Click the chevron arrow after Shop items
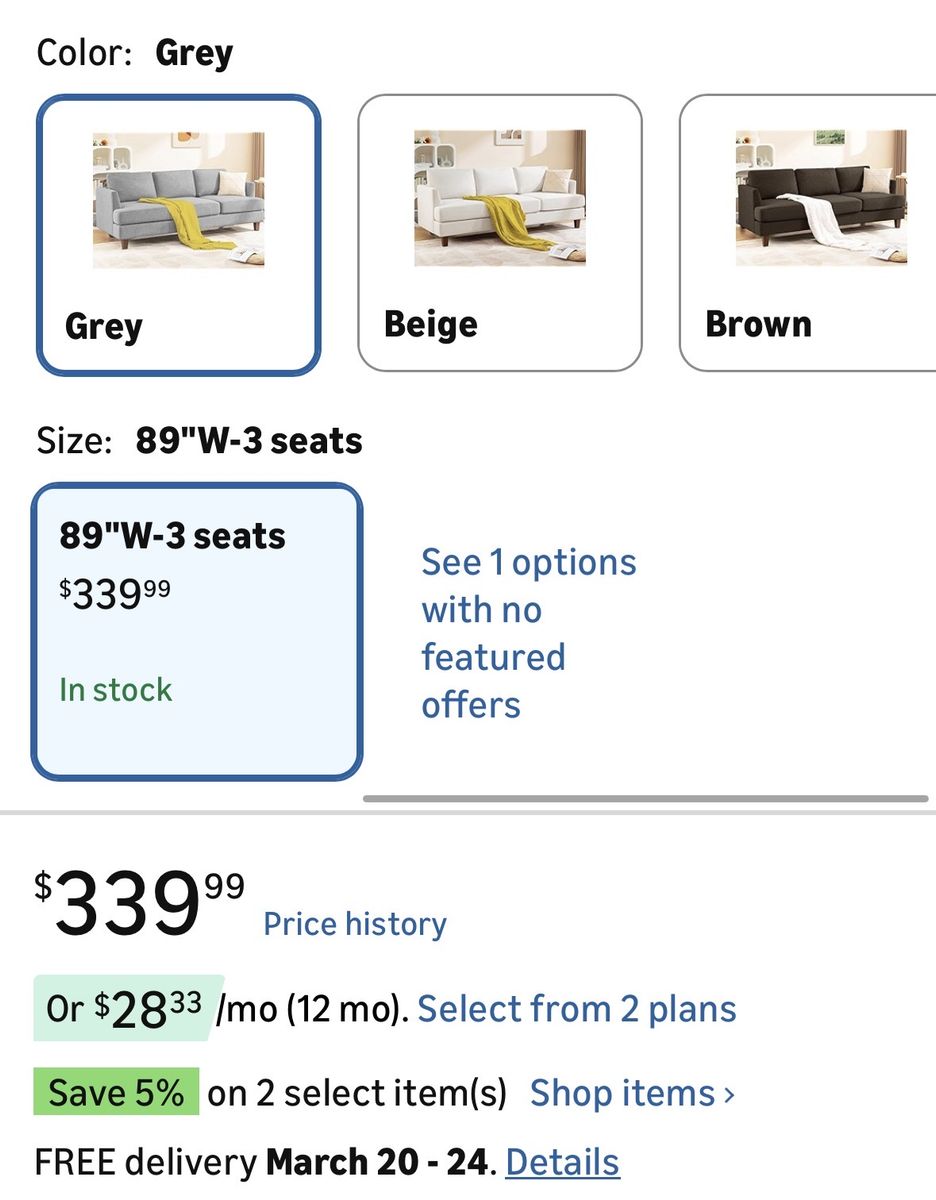 pyautogui.click(x=729, y=1095)
